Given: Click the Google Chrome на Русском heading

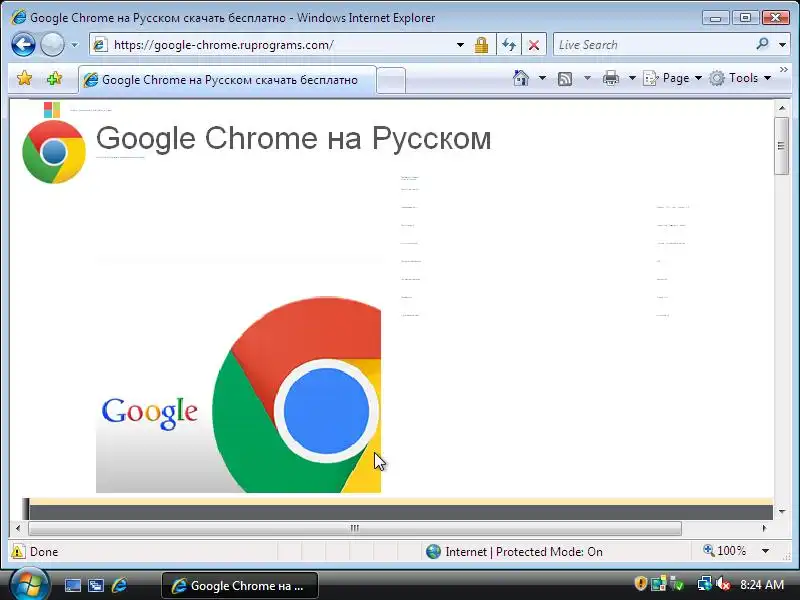Looking at the screenshot, I should click(x=293, y=138).
